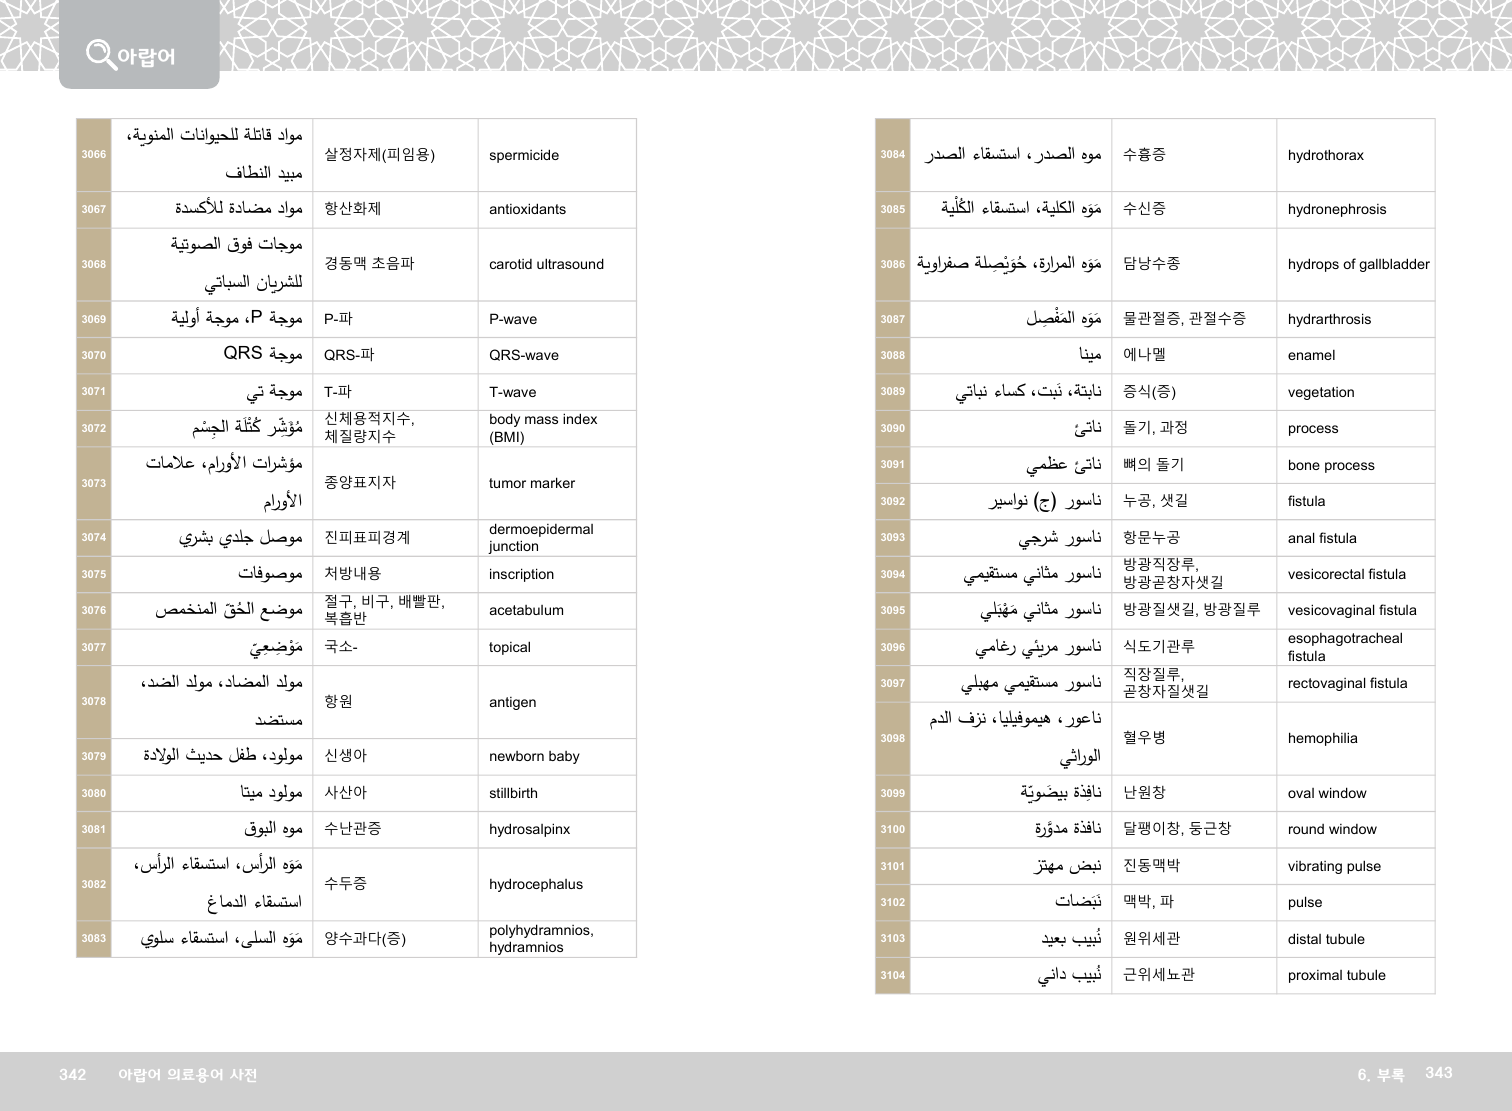Click entry number 3098 for hemophilia
The image size is (1512, 1111).
(x=893, y=739)
